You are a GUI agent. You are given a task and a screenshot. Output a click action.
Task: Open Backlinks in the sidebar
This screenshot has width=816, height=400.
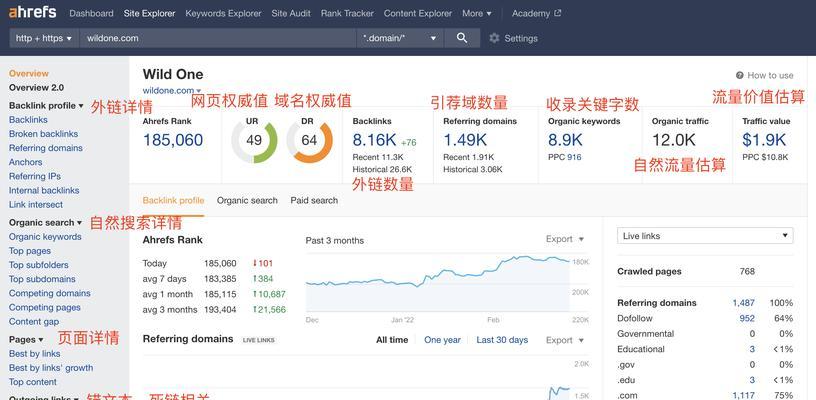click(x=28, y=120)
